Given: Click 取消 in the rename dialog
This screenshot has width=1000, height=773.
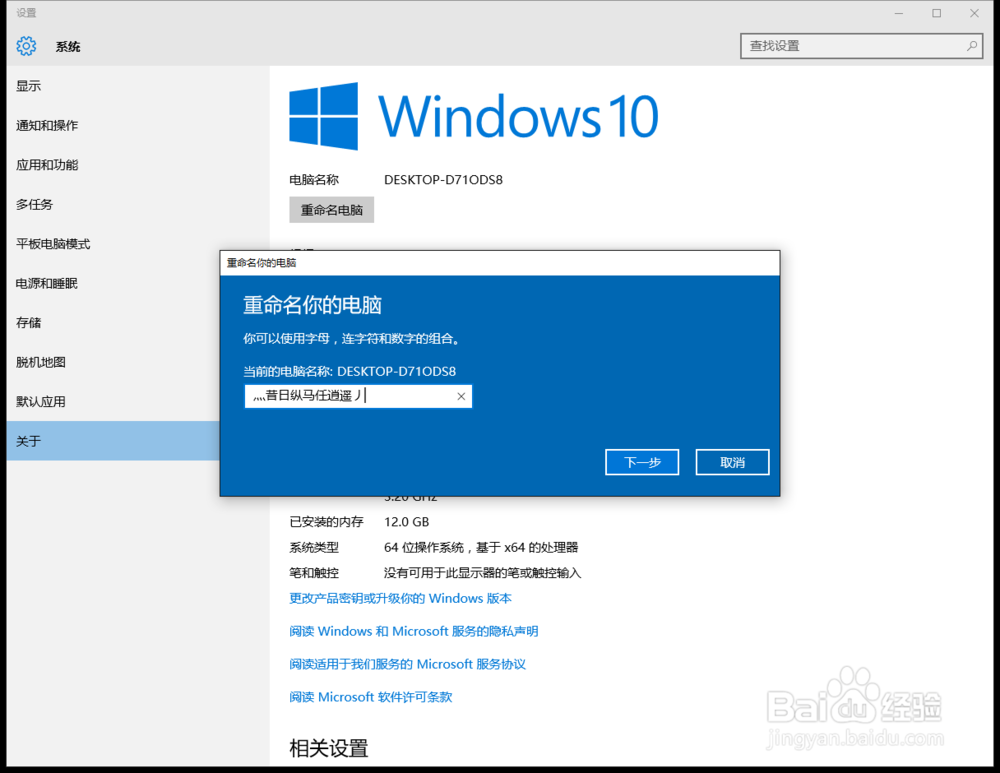Looking at the screenshot, I should point(732,462).
